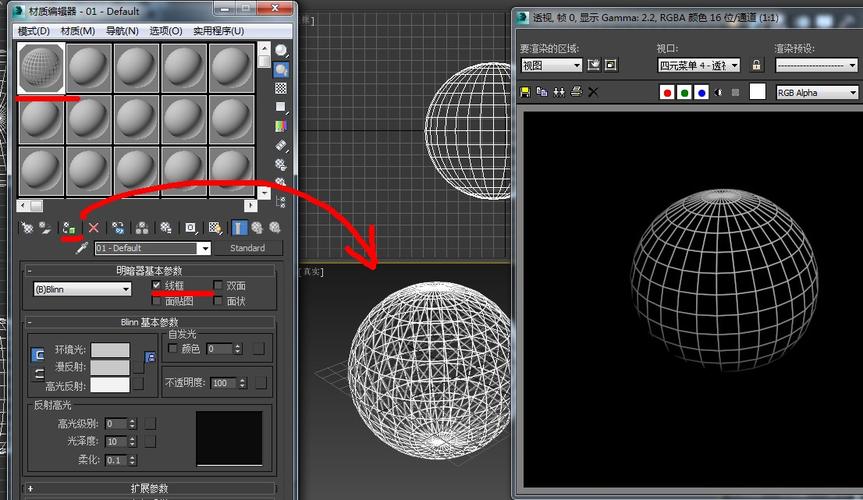The width and height of the screenshot is (863, 500).
Task: Click the eyedropper pick material icon
Action: [x=82, y=248]
